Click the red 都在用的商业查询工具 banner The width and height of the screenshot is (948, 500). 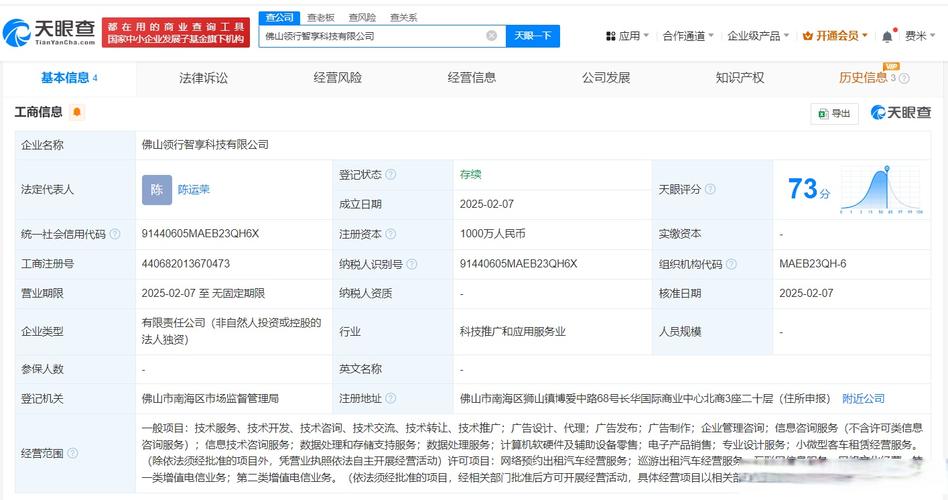click(176, 33)
